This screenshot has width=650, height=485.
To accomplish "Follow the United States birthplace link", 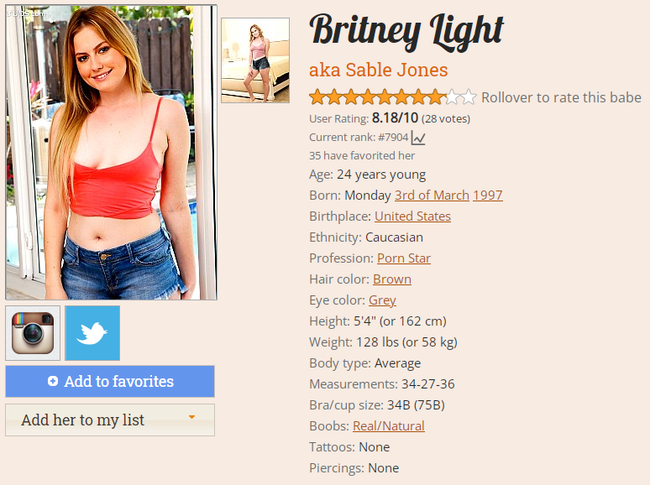I will click(x=412, y=216).
